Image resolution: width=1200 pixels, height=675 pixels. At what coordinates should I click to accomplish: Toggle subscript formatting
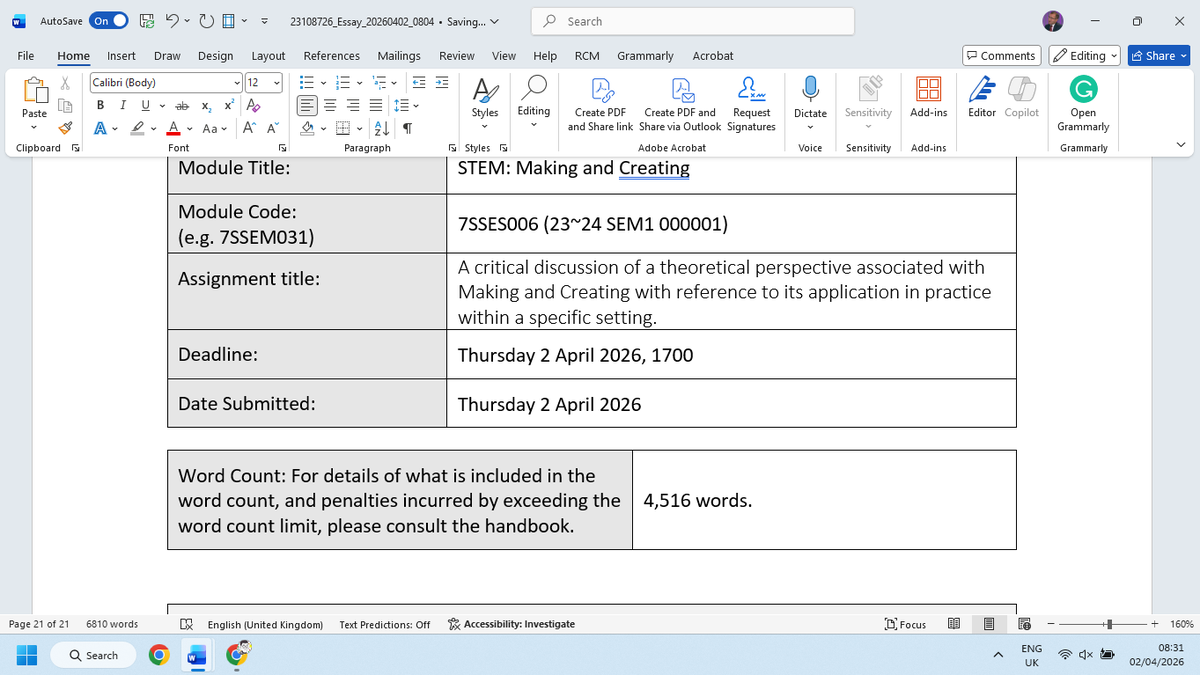coord(206,105)
